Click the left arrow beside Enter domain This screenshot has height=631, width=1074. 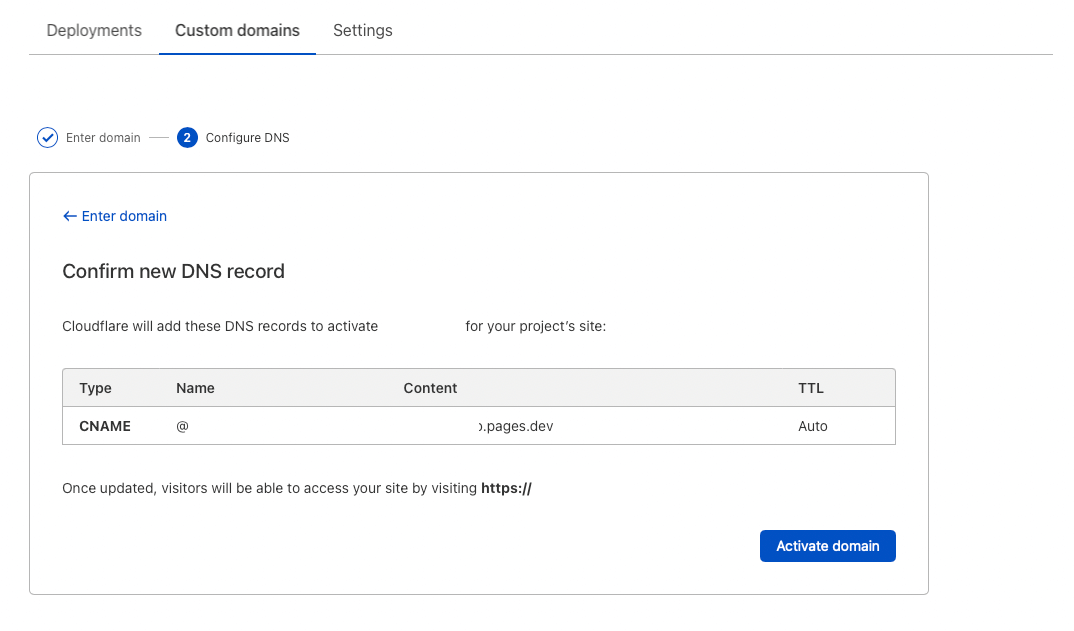tap(69, 216)
